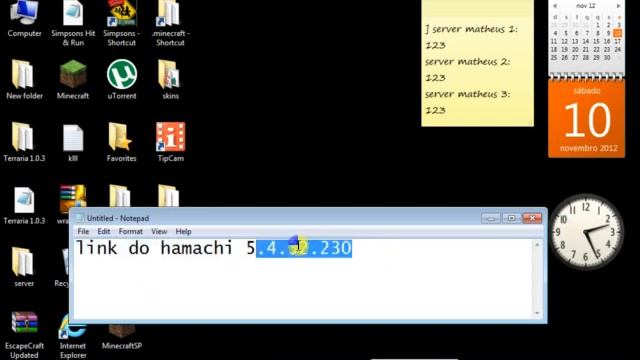Close the Untitled - Notepad window

pos(532,218)
